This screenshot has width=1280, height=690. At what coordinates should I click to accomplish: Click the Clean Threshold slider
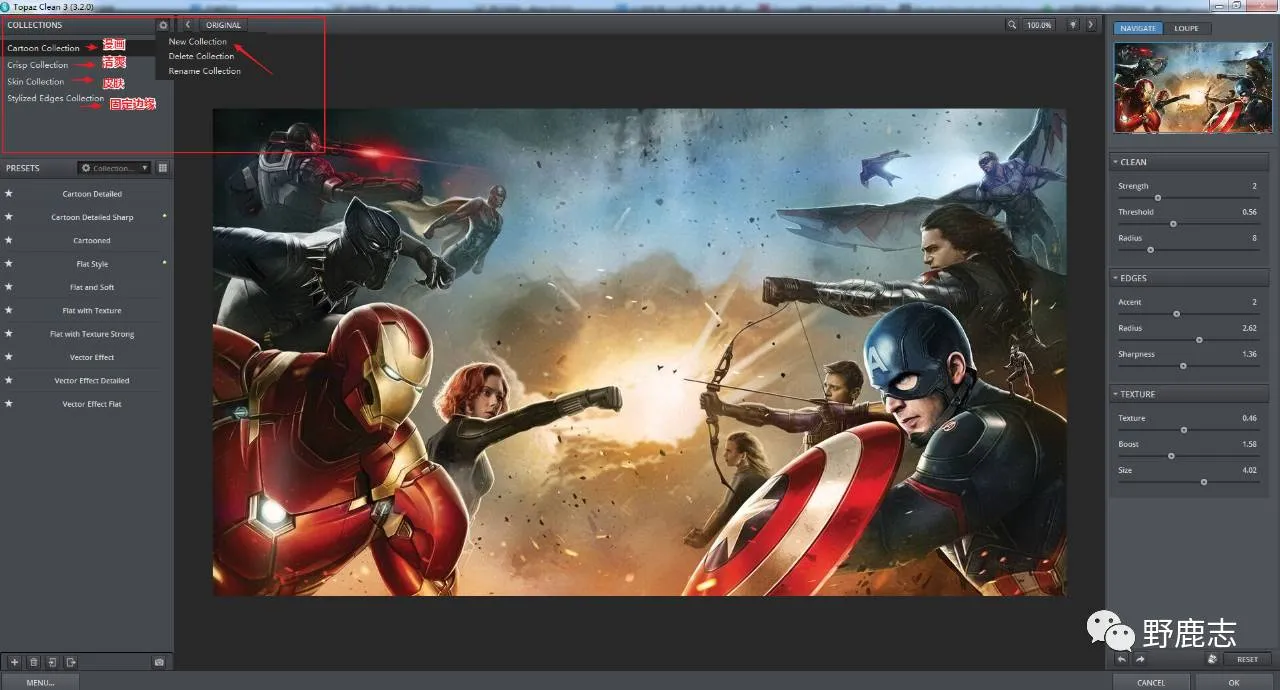(x=1187, y=224)
